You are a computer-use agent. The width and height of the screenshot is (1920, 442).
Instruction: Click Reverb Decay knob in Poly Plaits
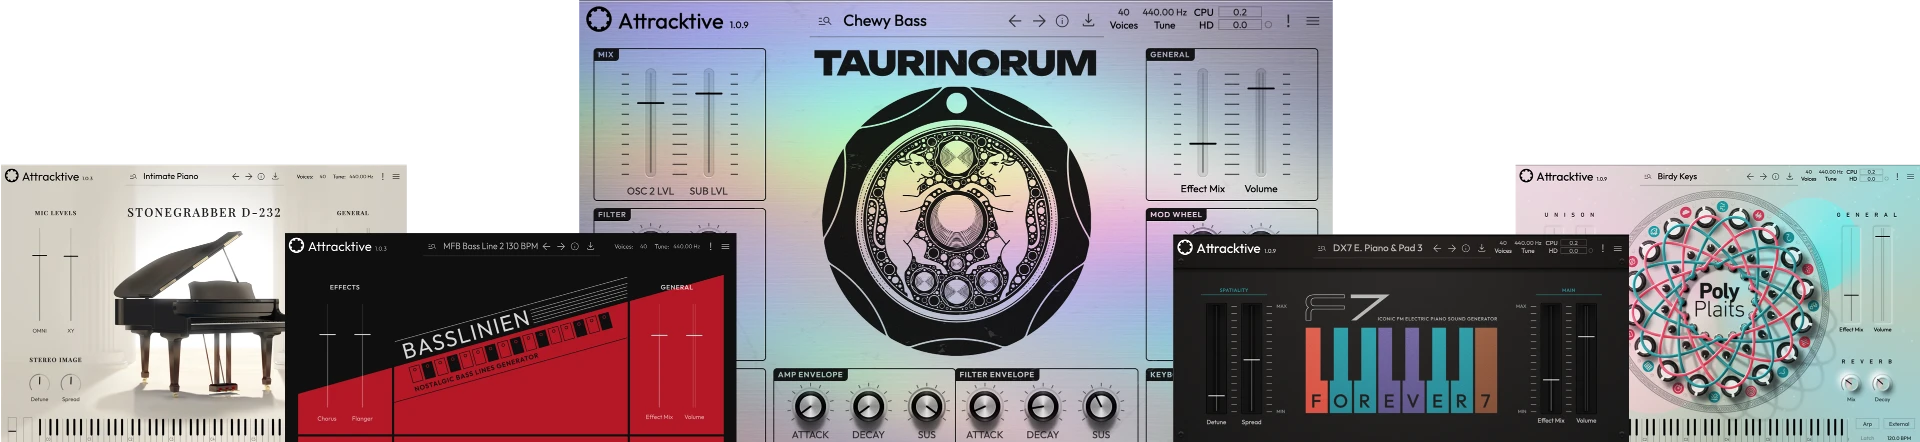pos(1881,384)
